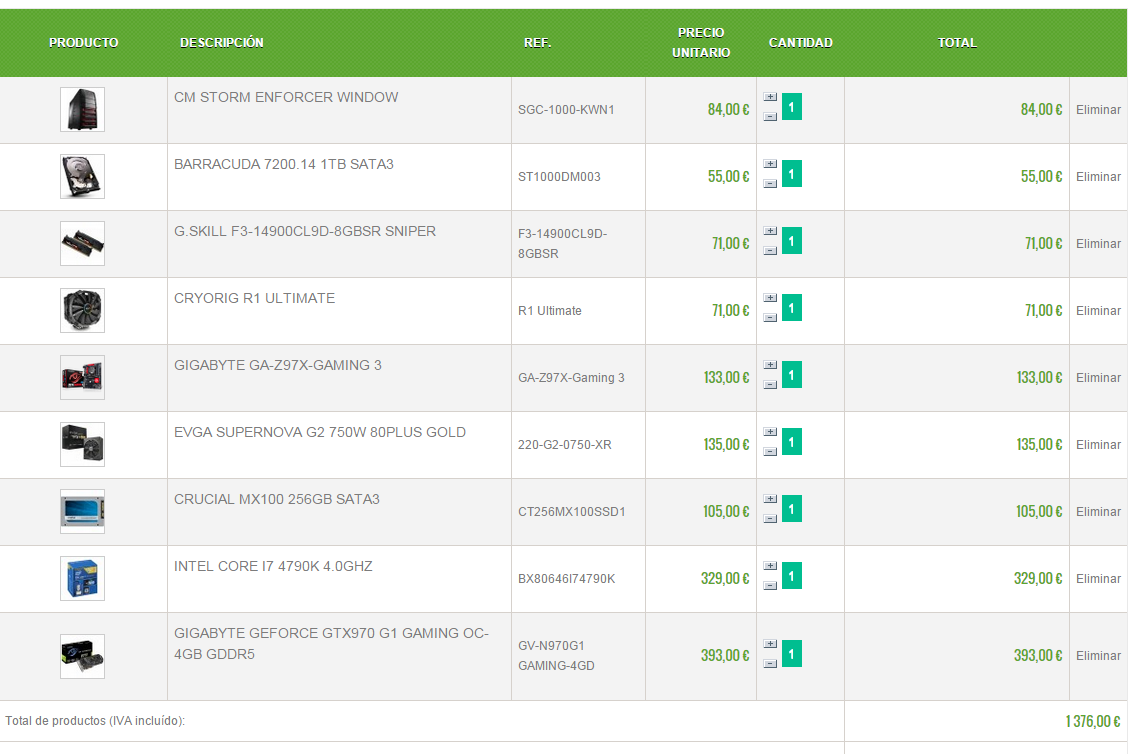Edit quantity field of G.Skill Sniper RAM
Image resolution: width=1145 pixels, height=754 pixels.
(792, 241)
